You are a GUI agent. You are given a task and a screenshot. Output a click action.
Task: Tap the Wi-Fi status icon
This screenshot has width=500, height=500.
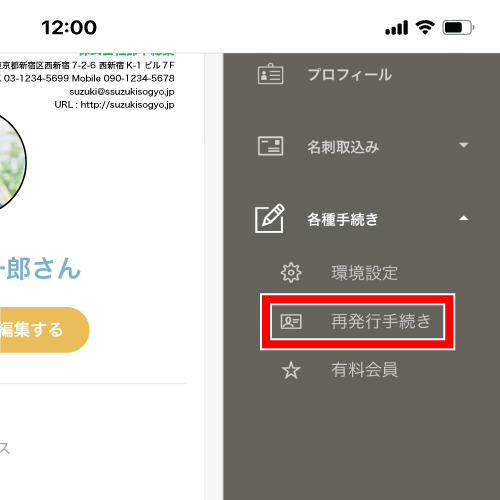(425, 27)
